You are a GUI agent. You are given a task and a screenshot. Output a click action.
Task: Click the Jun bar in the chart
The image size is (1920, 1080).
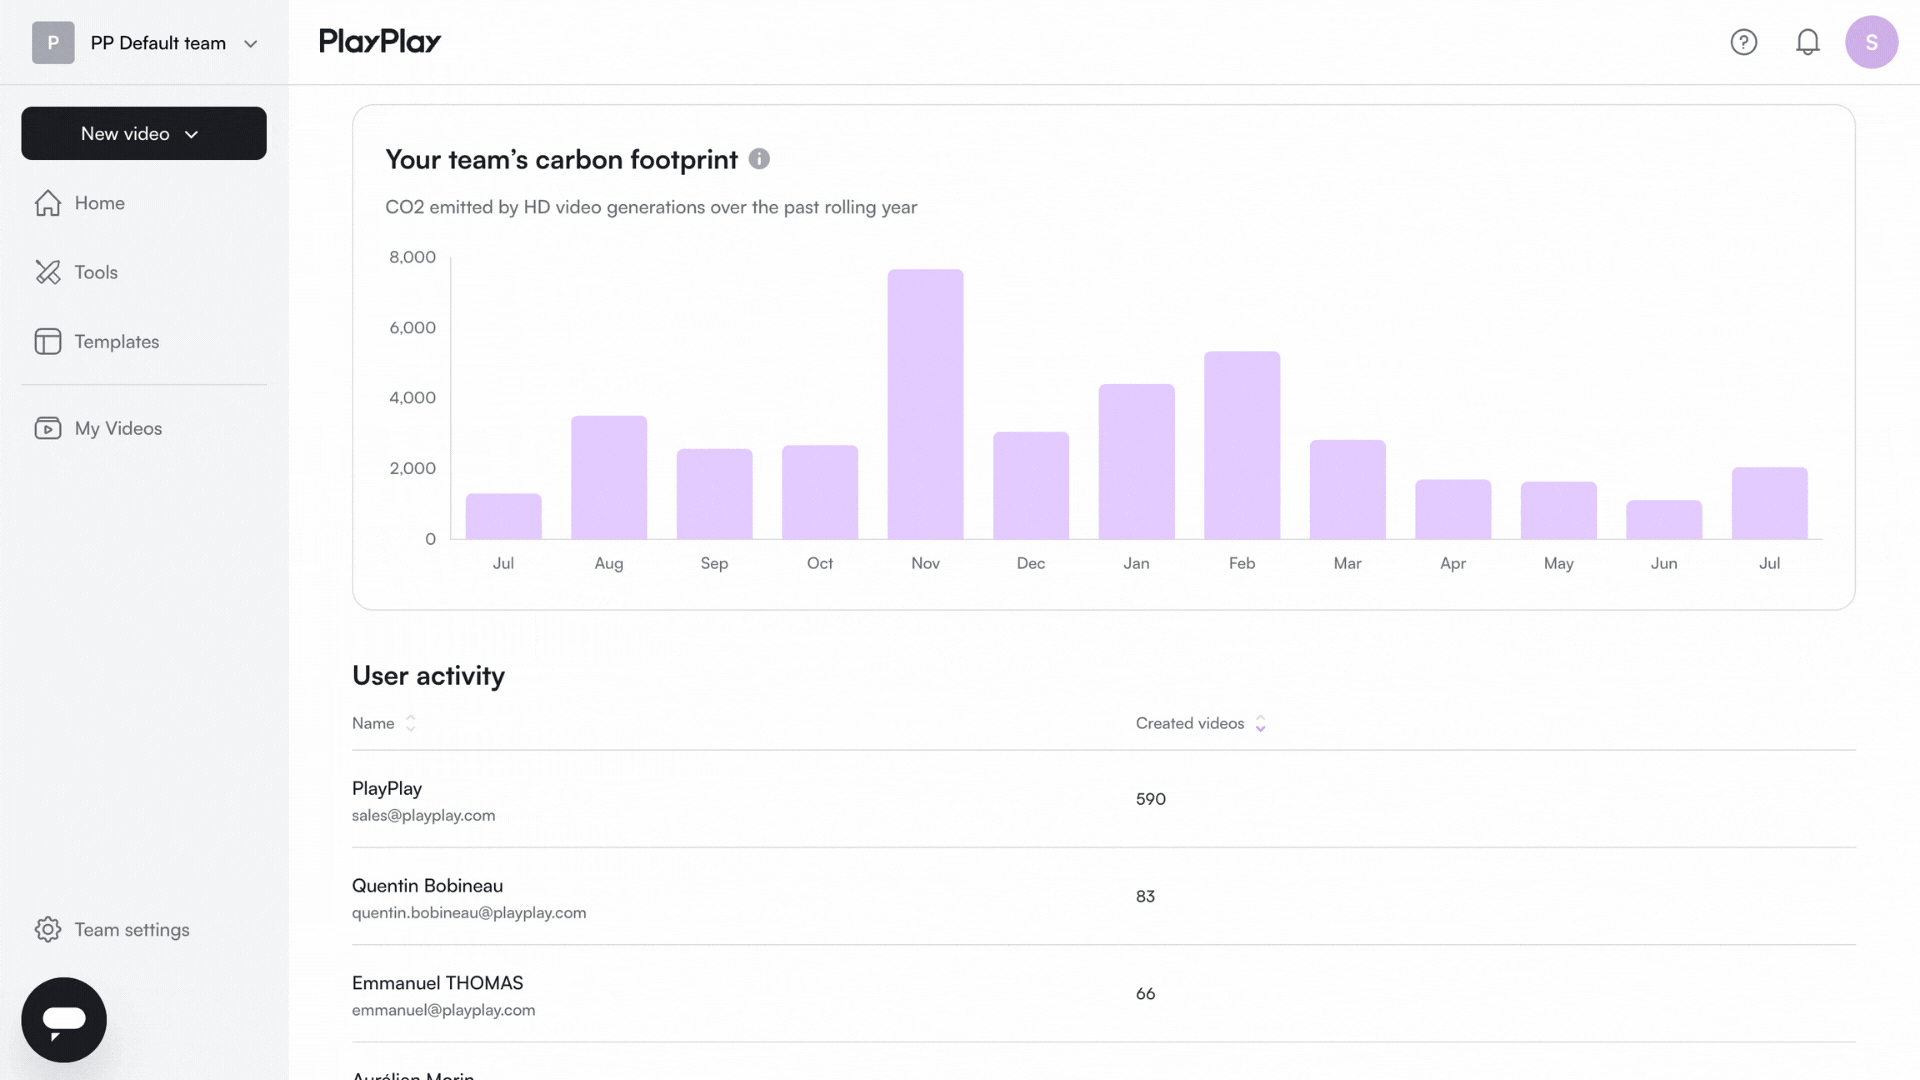1664,519
